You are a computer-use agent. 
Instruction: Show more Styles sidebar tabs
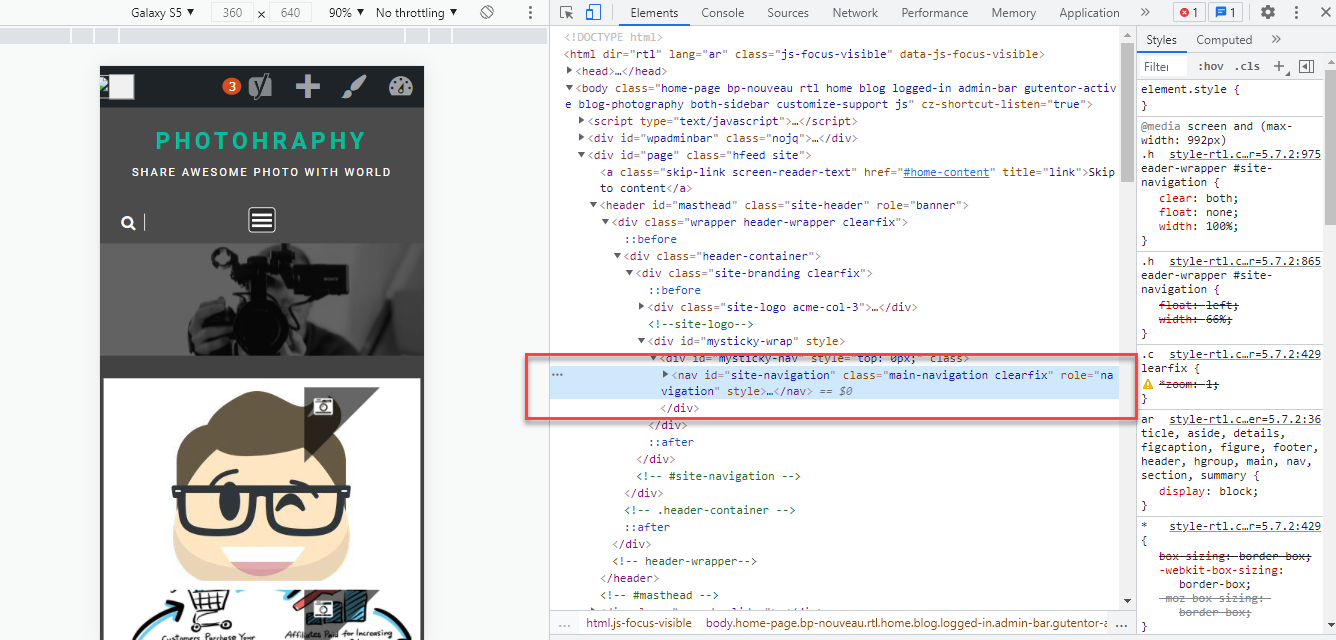point(1276,40)
